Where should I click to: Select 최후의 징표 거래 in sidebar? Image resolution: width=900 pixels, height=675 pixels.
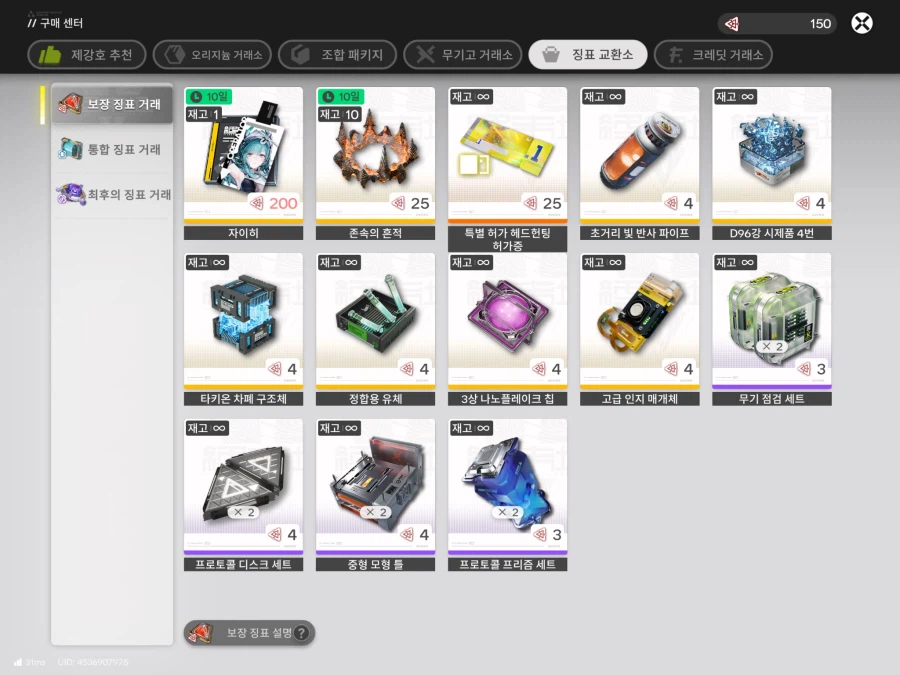point(112,194)
